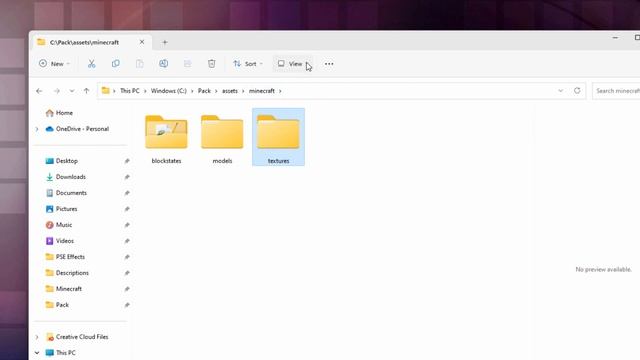Image resolution: width=640 pixels, height=360 pixels.
Task: Click the Rename icon in toolbar
Action: 164,64
